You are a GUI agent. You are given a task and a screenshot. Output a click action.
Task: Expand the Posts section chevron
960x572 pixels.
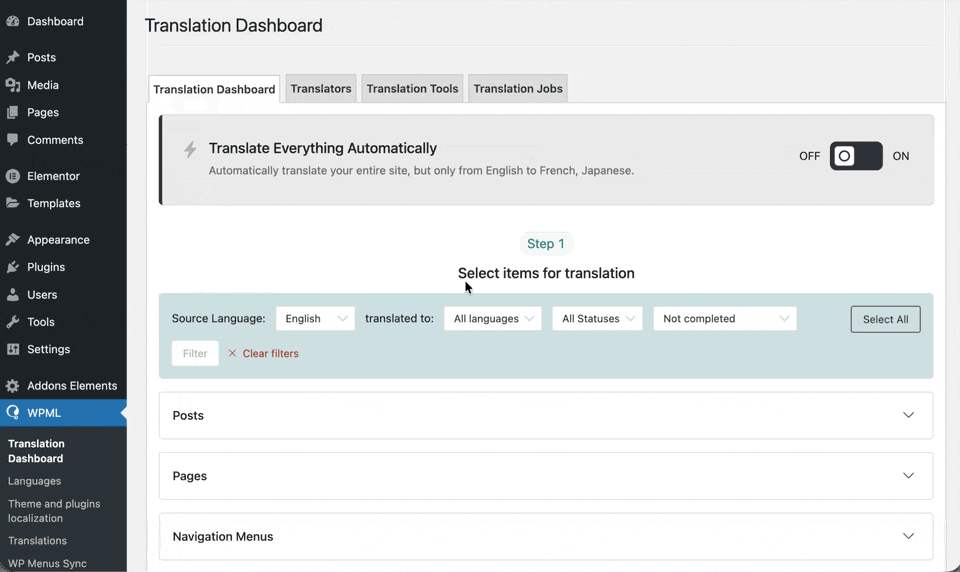[909, 415]
